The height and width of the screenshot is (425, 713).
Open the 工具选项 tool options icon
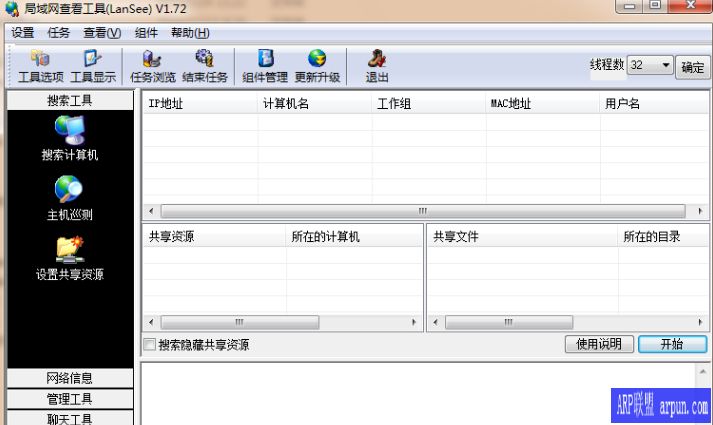pos(40,66)
